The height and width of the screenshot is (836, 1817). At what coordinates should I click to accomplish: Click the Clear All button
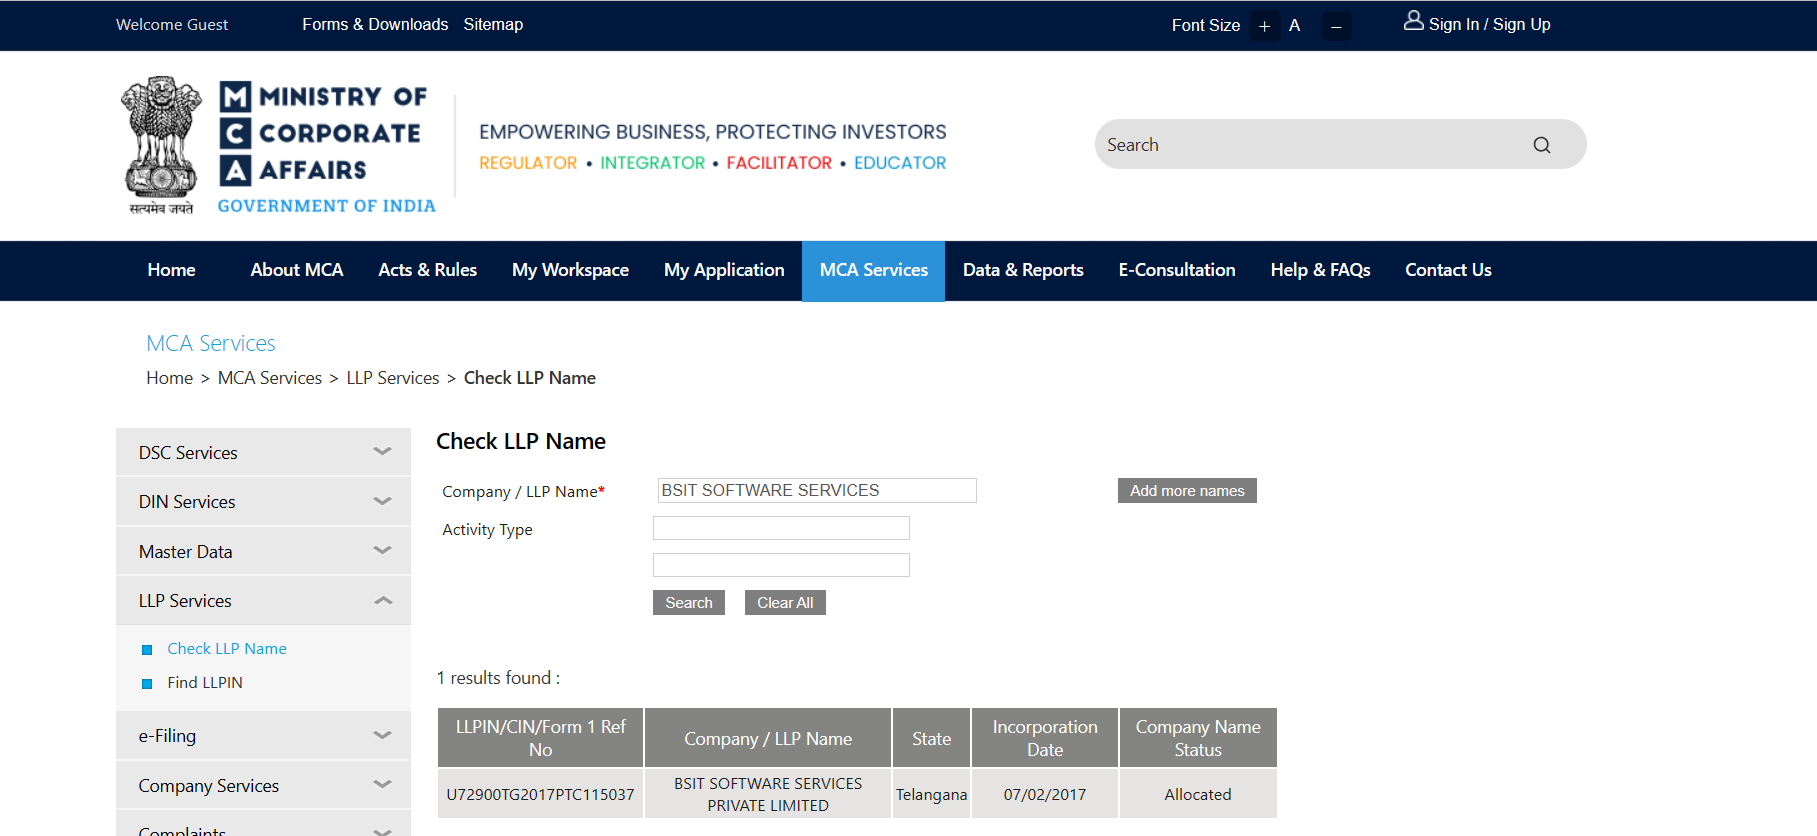[x=785, y=602]
